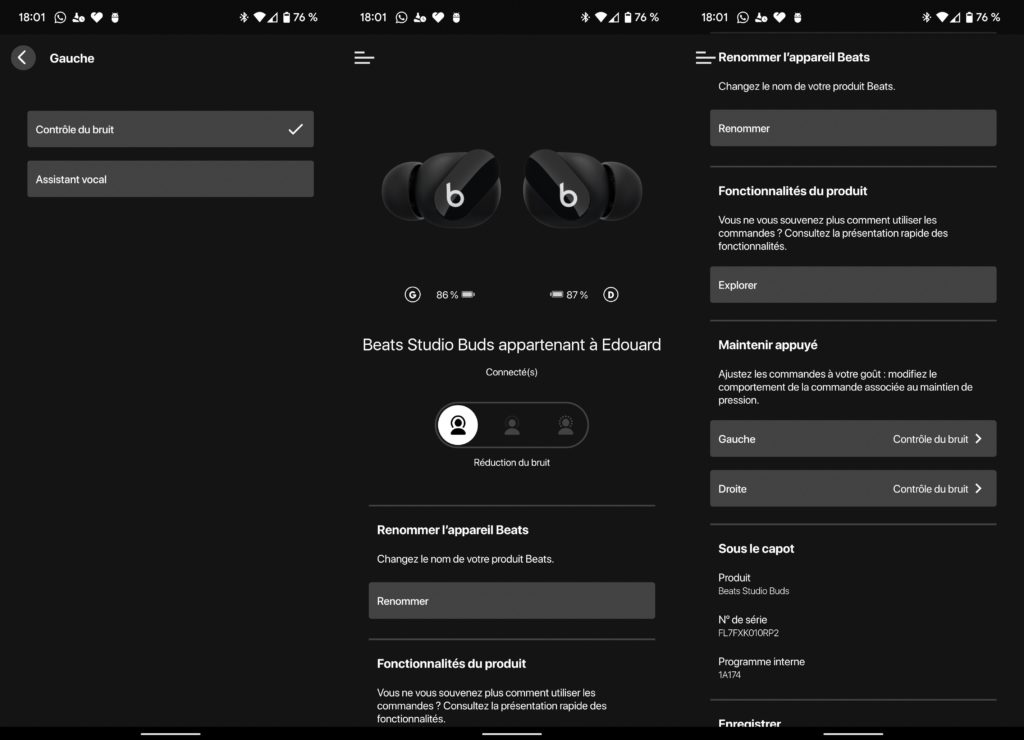Tap the back arrow next to Gauche

[x=23, y=57]
